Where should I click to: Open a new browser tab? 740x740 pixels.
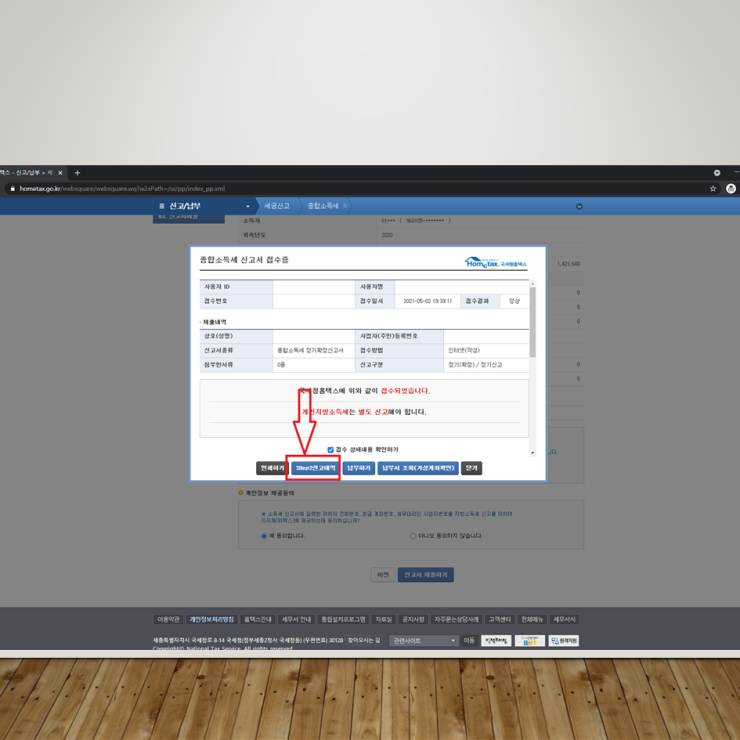point(77,173)
